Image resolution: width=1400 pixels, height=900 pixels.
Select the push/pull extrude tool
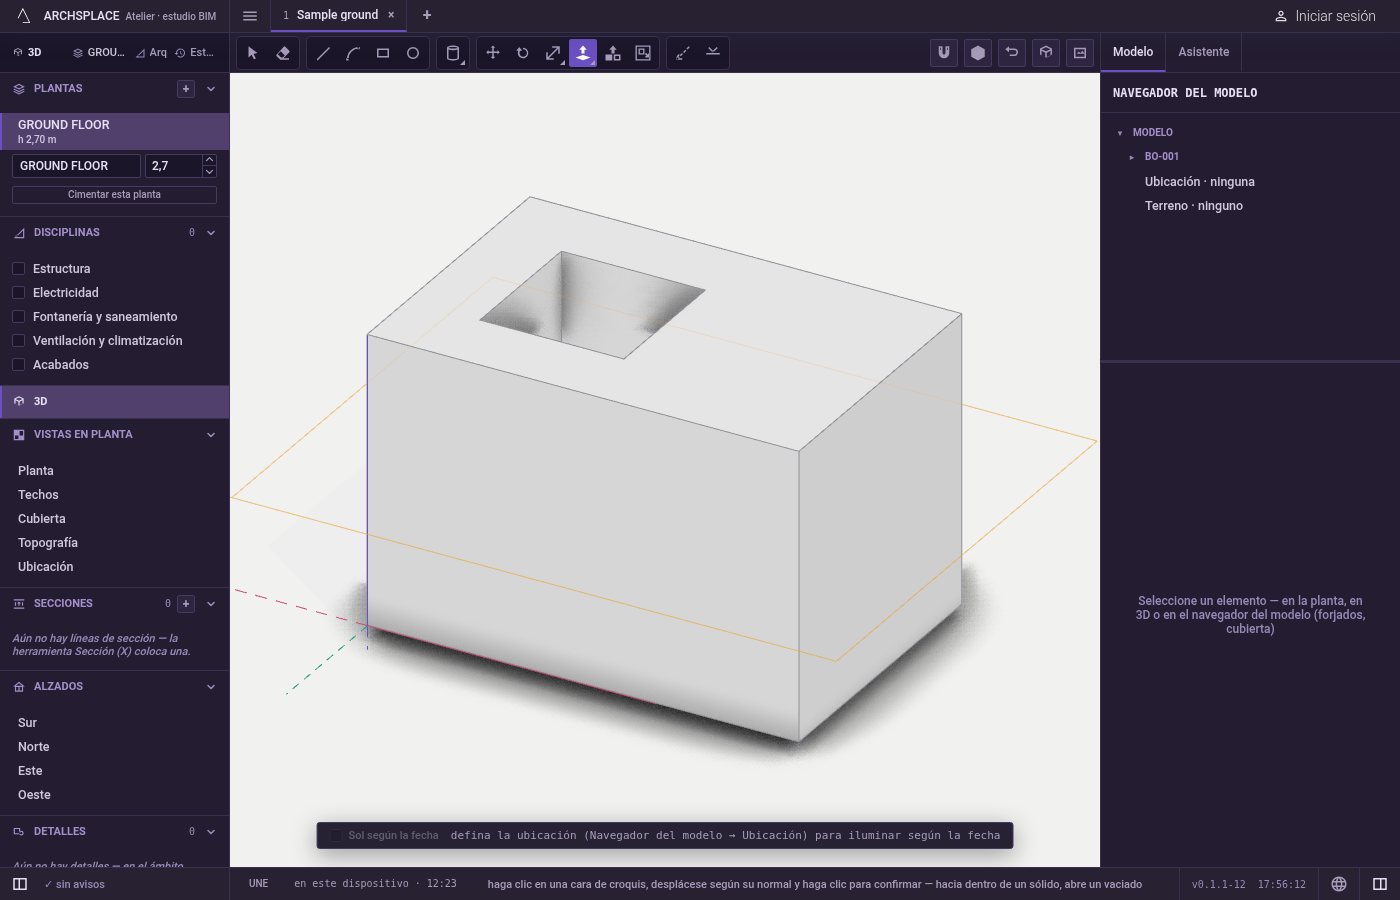[583, 53]
